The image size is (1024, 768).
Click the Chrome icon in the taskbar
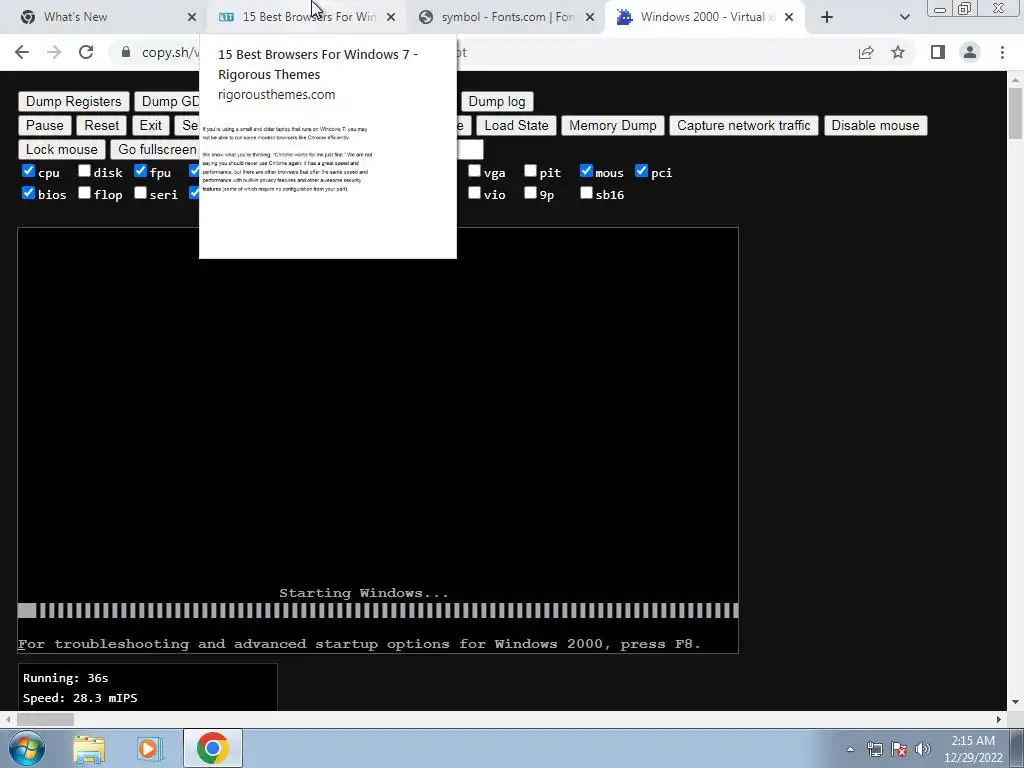coord(212,748)
